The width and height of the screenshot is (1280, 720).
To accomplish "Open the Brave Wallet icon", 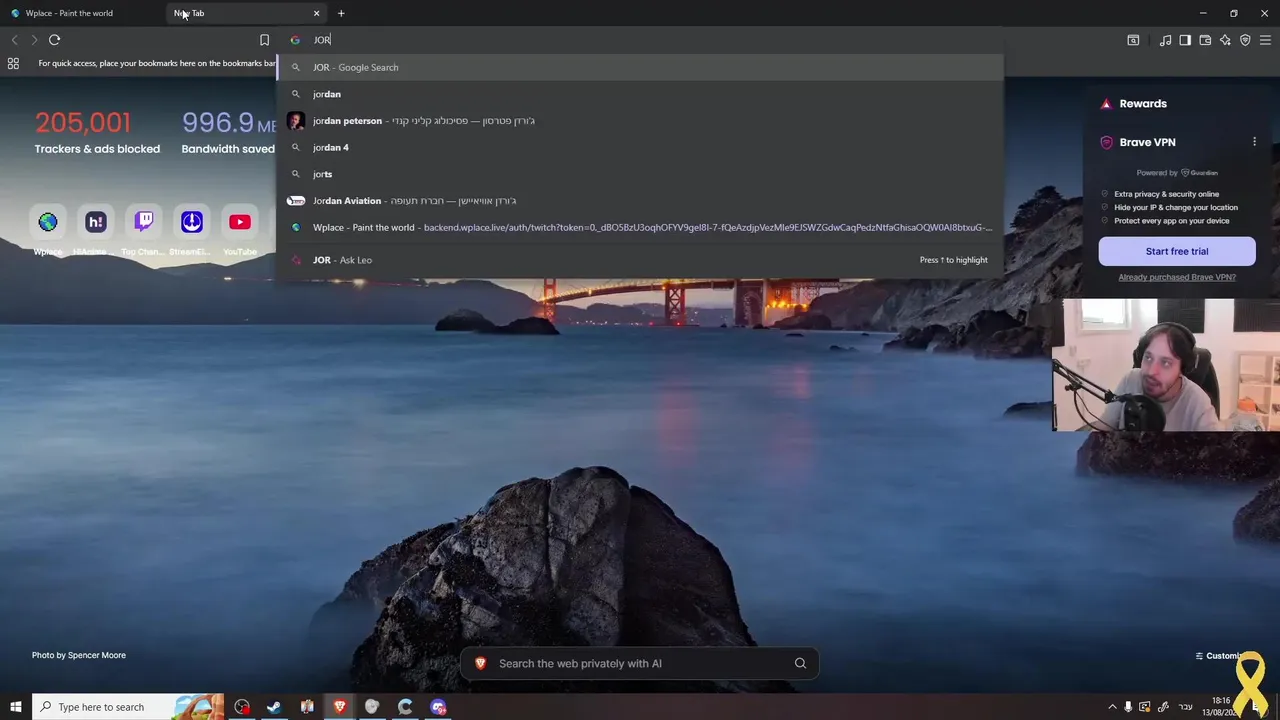I will point(1205,40).
